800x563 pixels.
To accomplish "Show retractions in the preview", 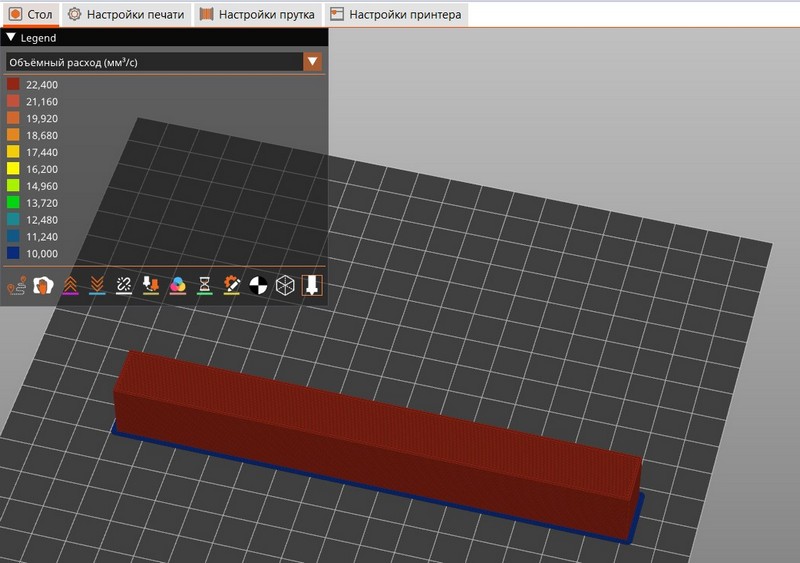I will [70, 286].
